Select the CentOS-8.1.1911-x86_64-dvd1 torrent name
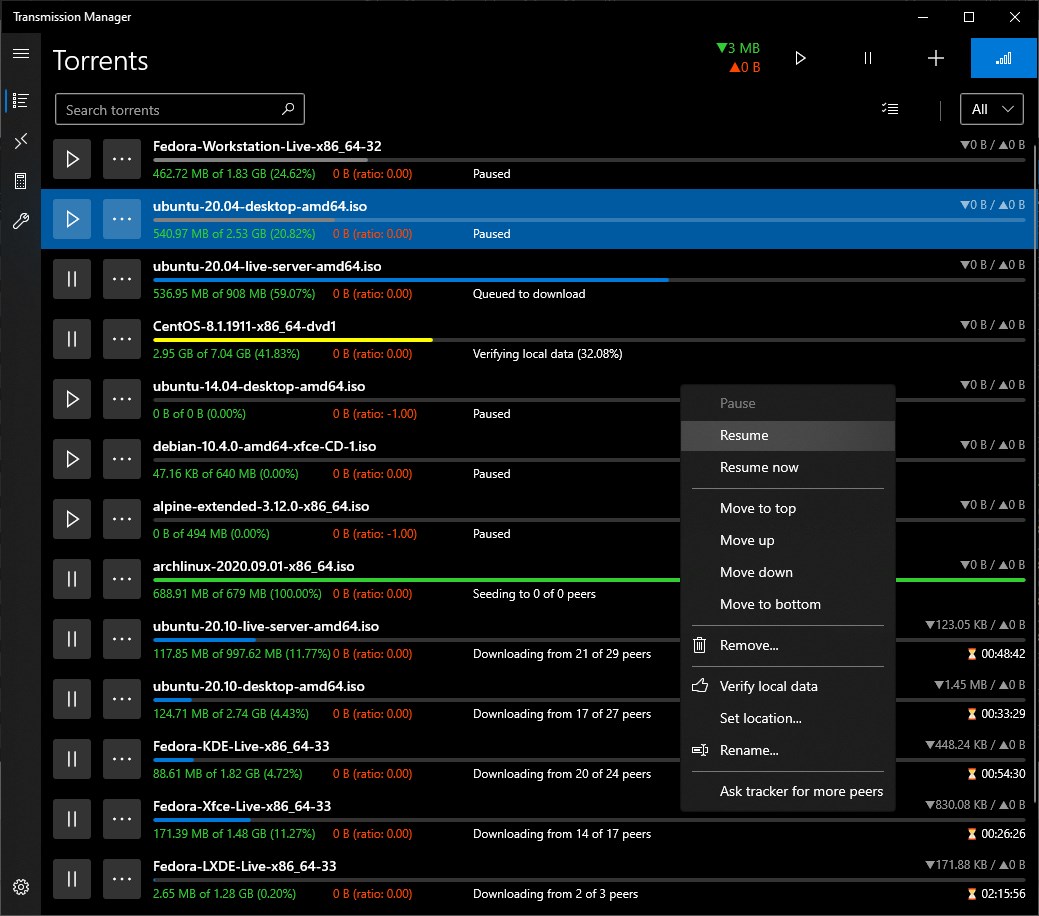The image size is (1039, 916). (245, 326)
